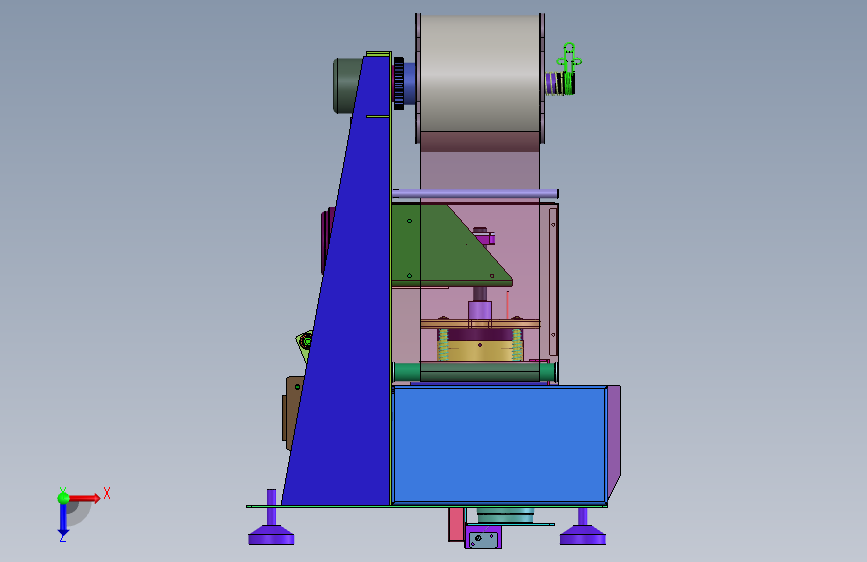Select the large gray material roll drum

point(480,73)
